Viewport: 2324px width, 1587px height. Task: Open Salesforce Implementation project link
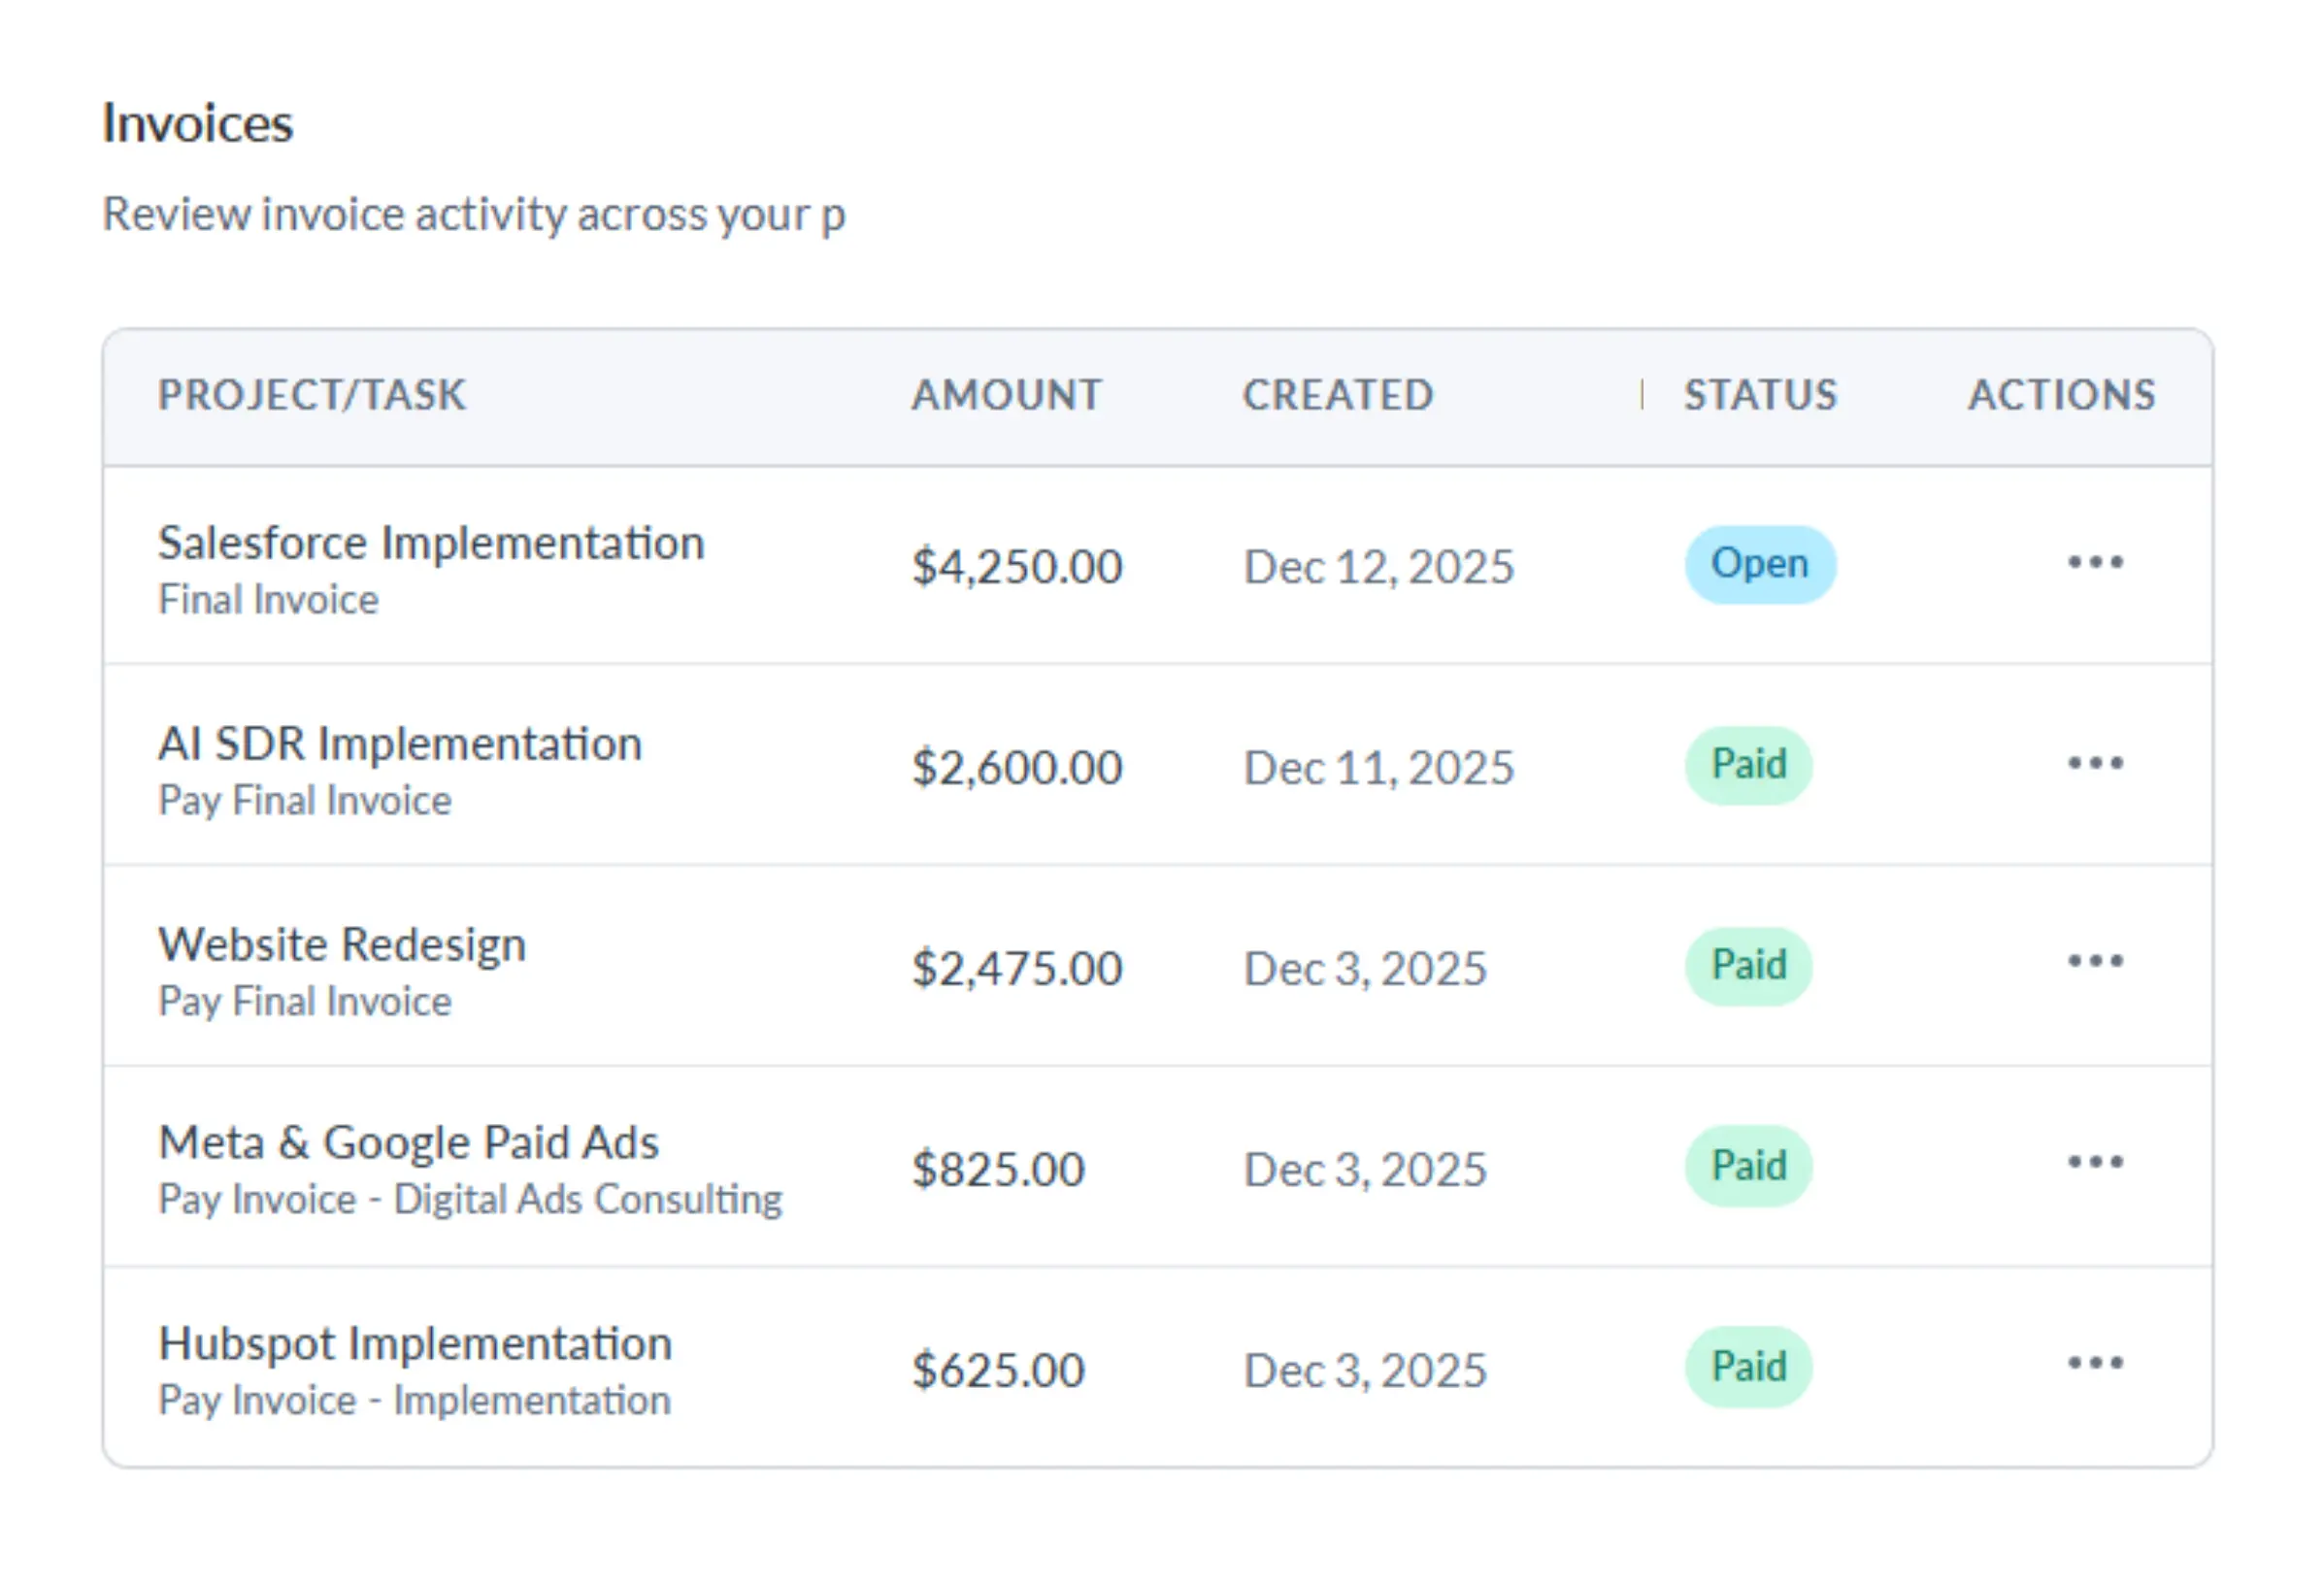[x=431, y=544]
